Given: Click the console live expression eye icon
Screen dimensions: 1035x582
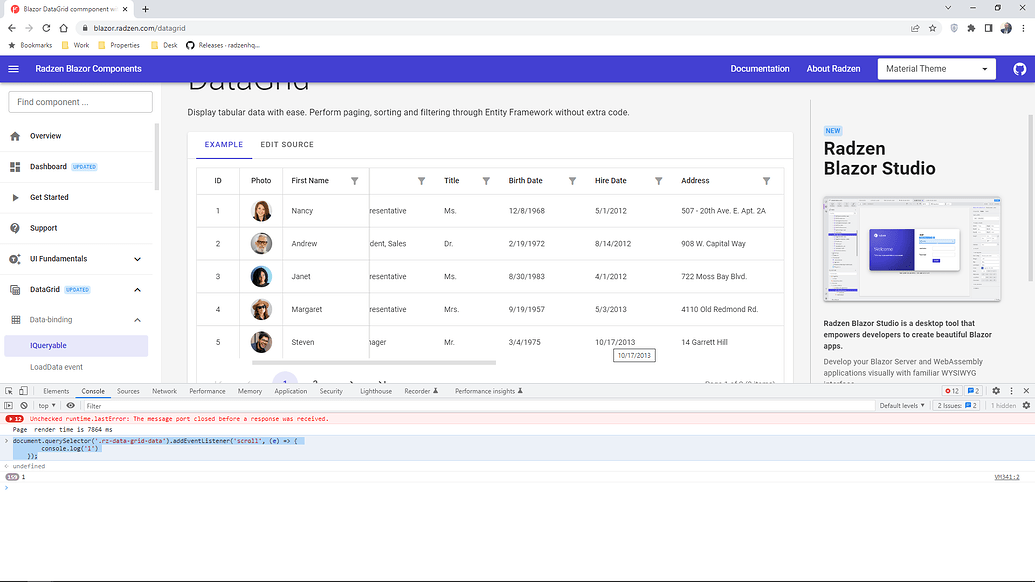Looking at the screenshot, I should (x=71, y=406).
